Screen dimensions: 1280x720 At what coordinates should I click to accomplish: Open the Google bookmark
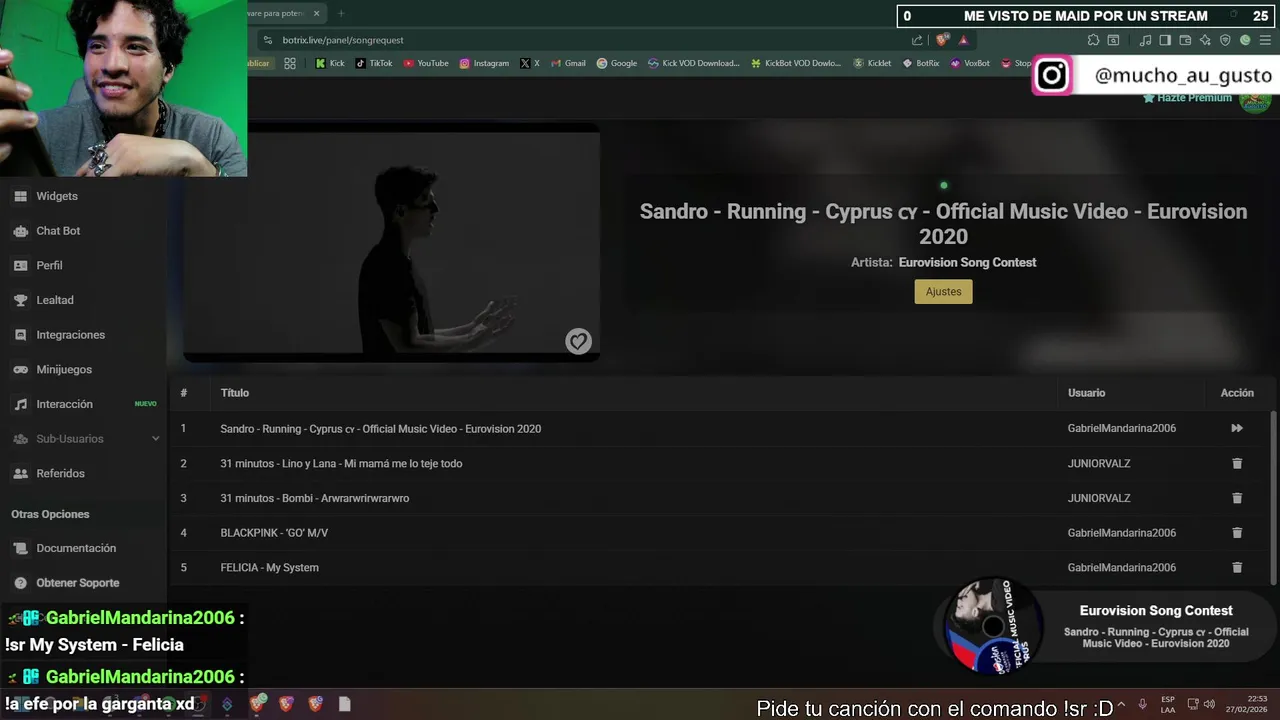pos(617,63)
